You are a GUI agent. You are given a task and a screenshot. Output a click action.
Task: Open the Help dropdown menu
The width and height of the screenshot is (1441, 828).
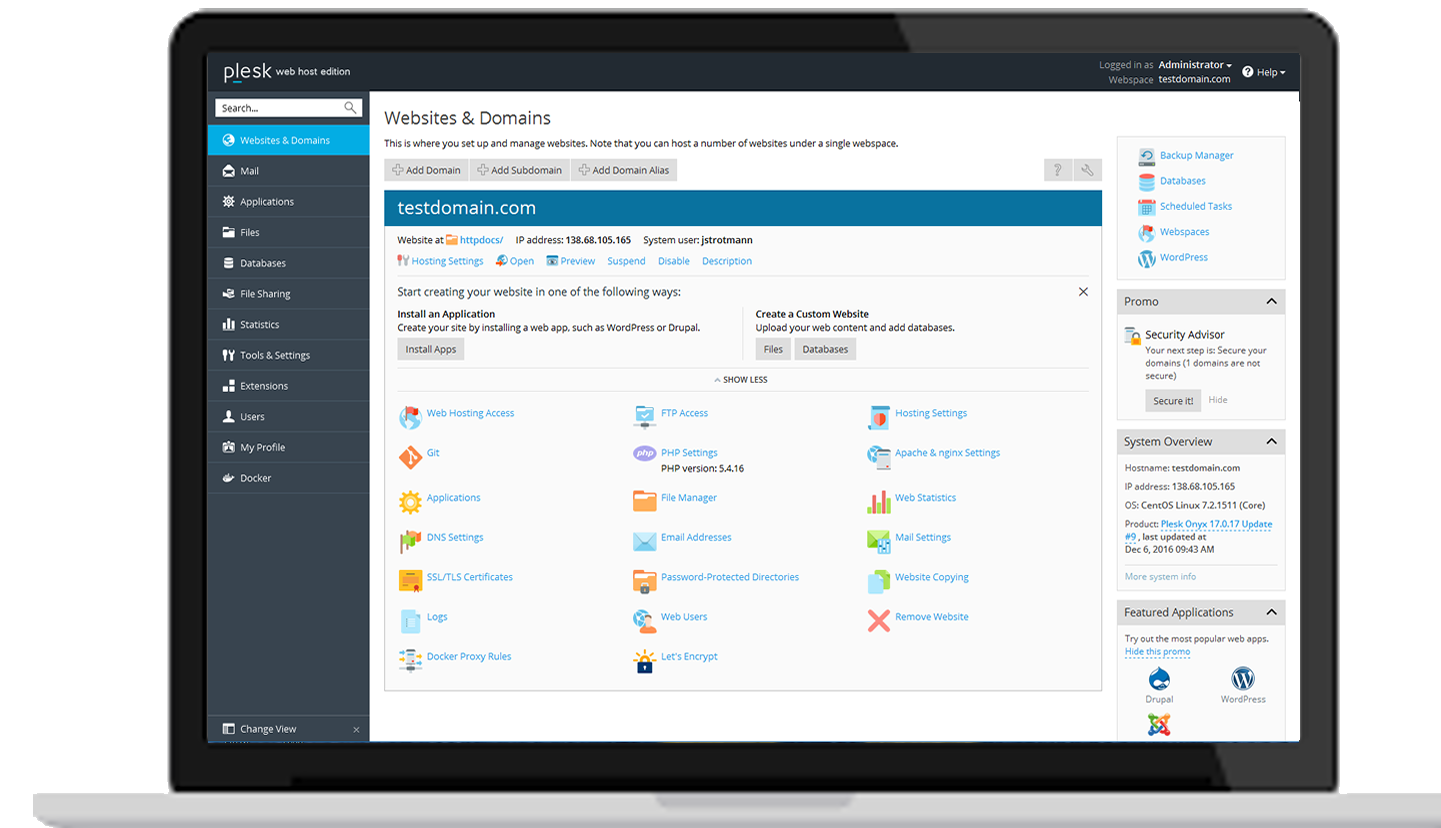1264,72
